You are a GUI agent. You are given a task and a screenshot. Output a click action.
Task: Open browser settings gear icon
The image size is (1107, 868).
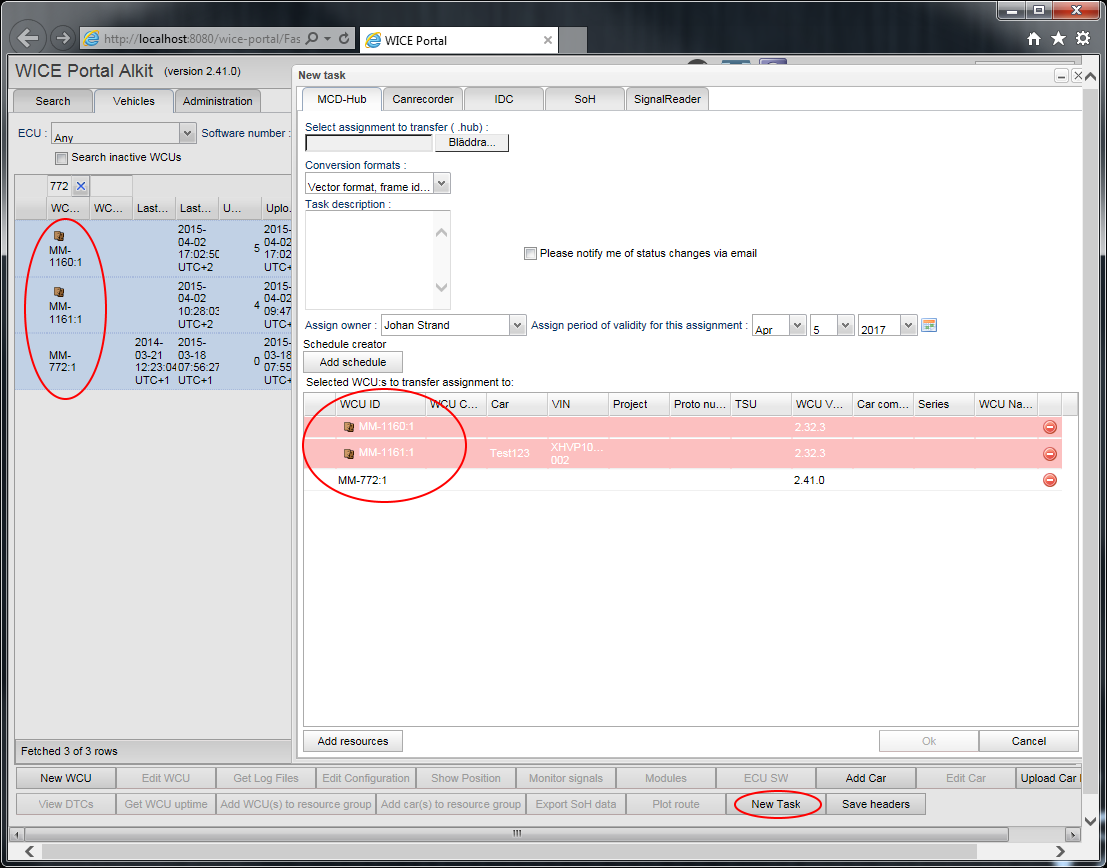coord(1083,39)
